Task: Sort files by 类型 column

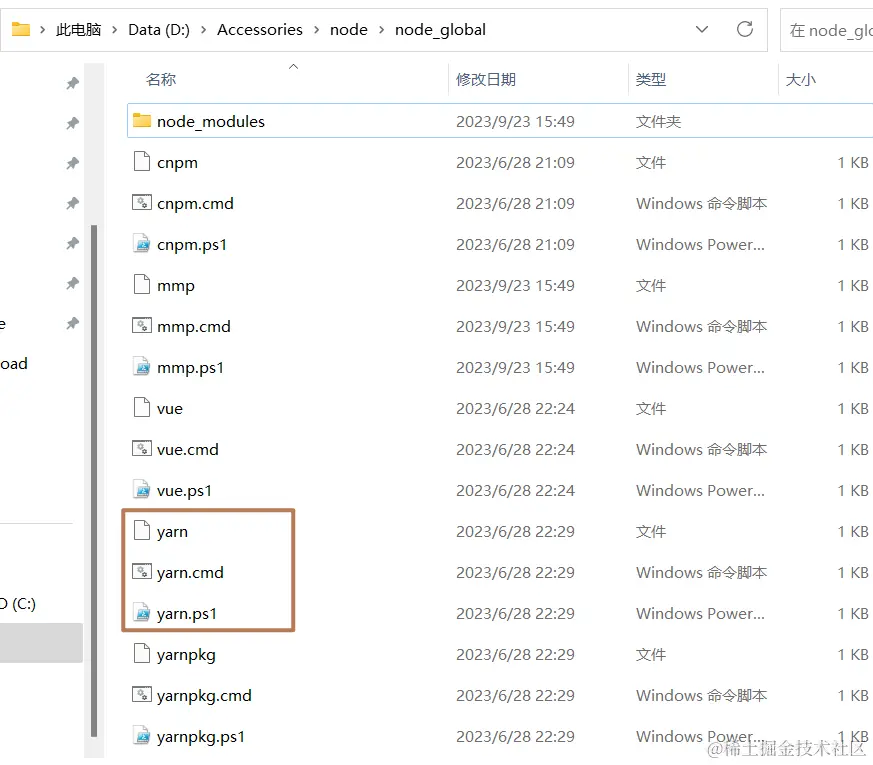Action: [651, 80]
